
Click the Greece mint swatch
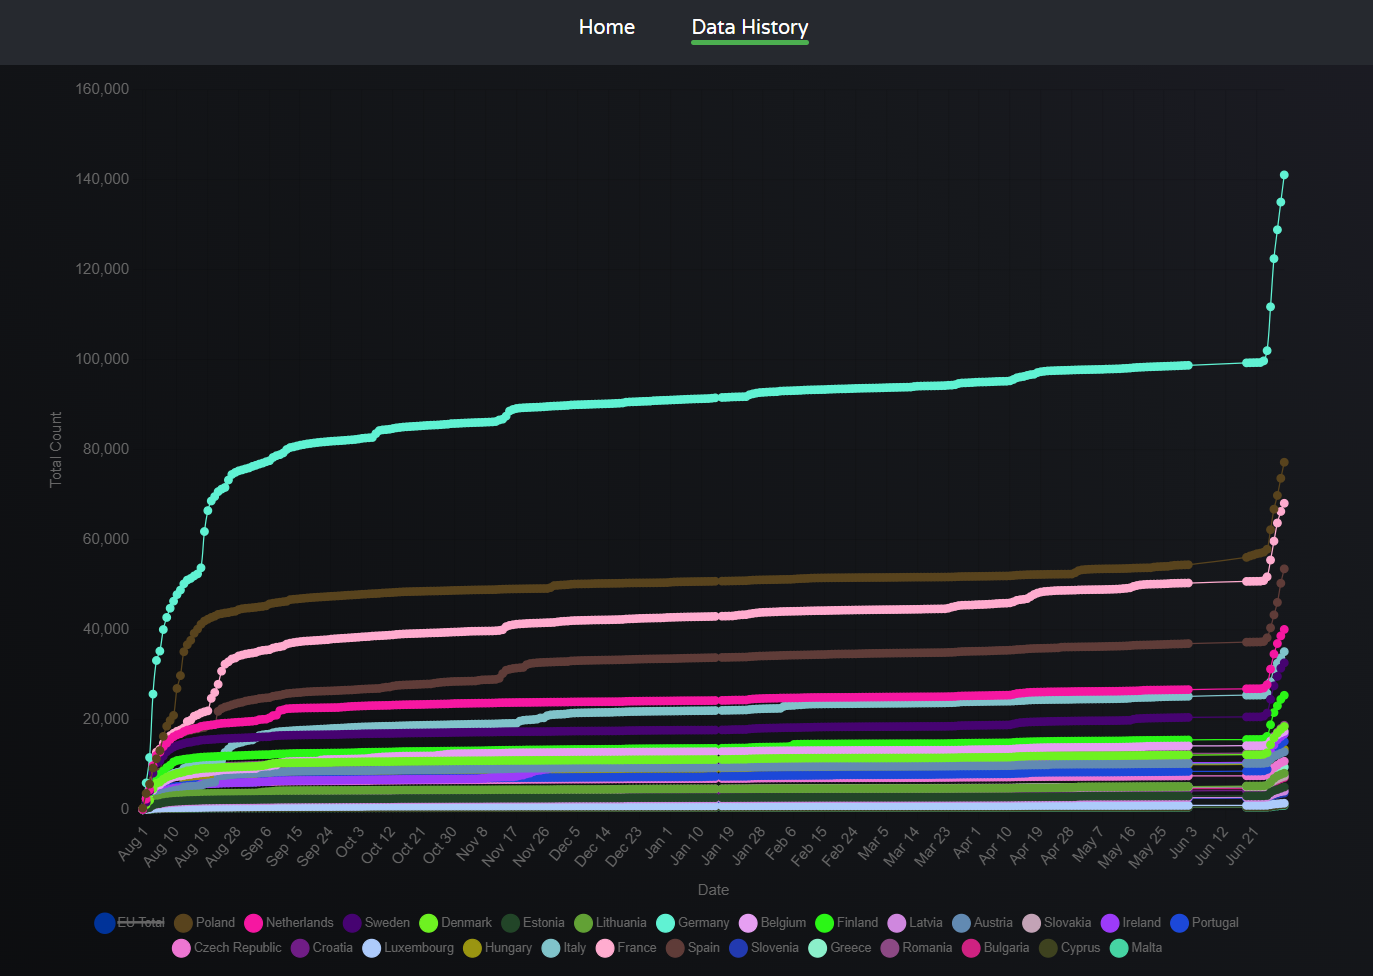pos(817,948)
